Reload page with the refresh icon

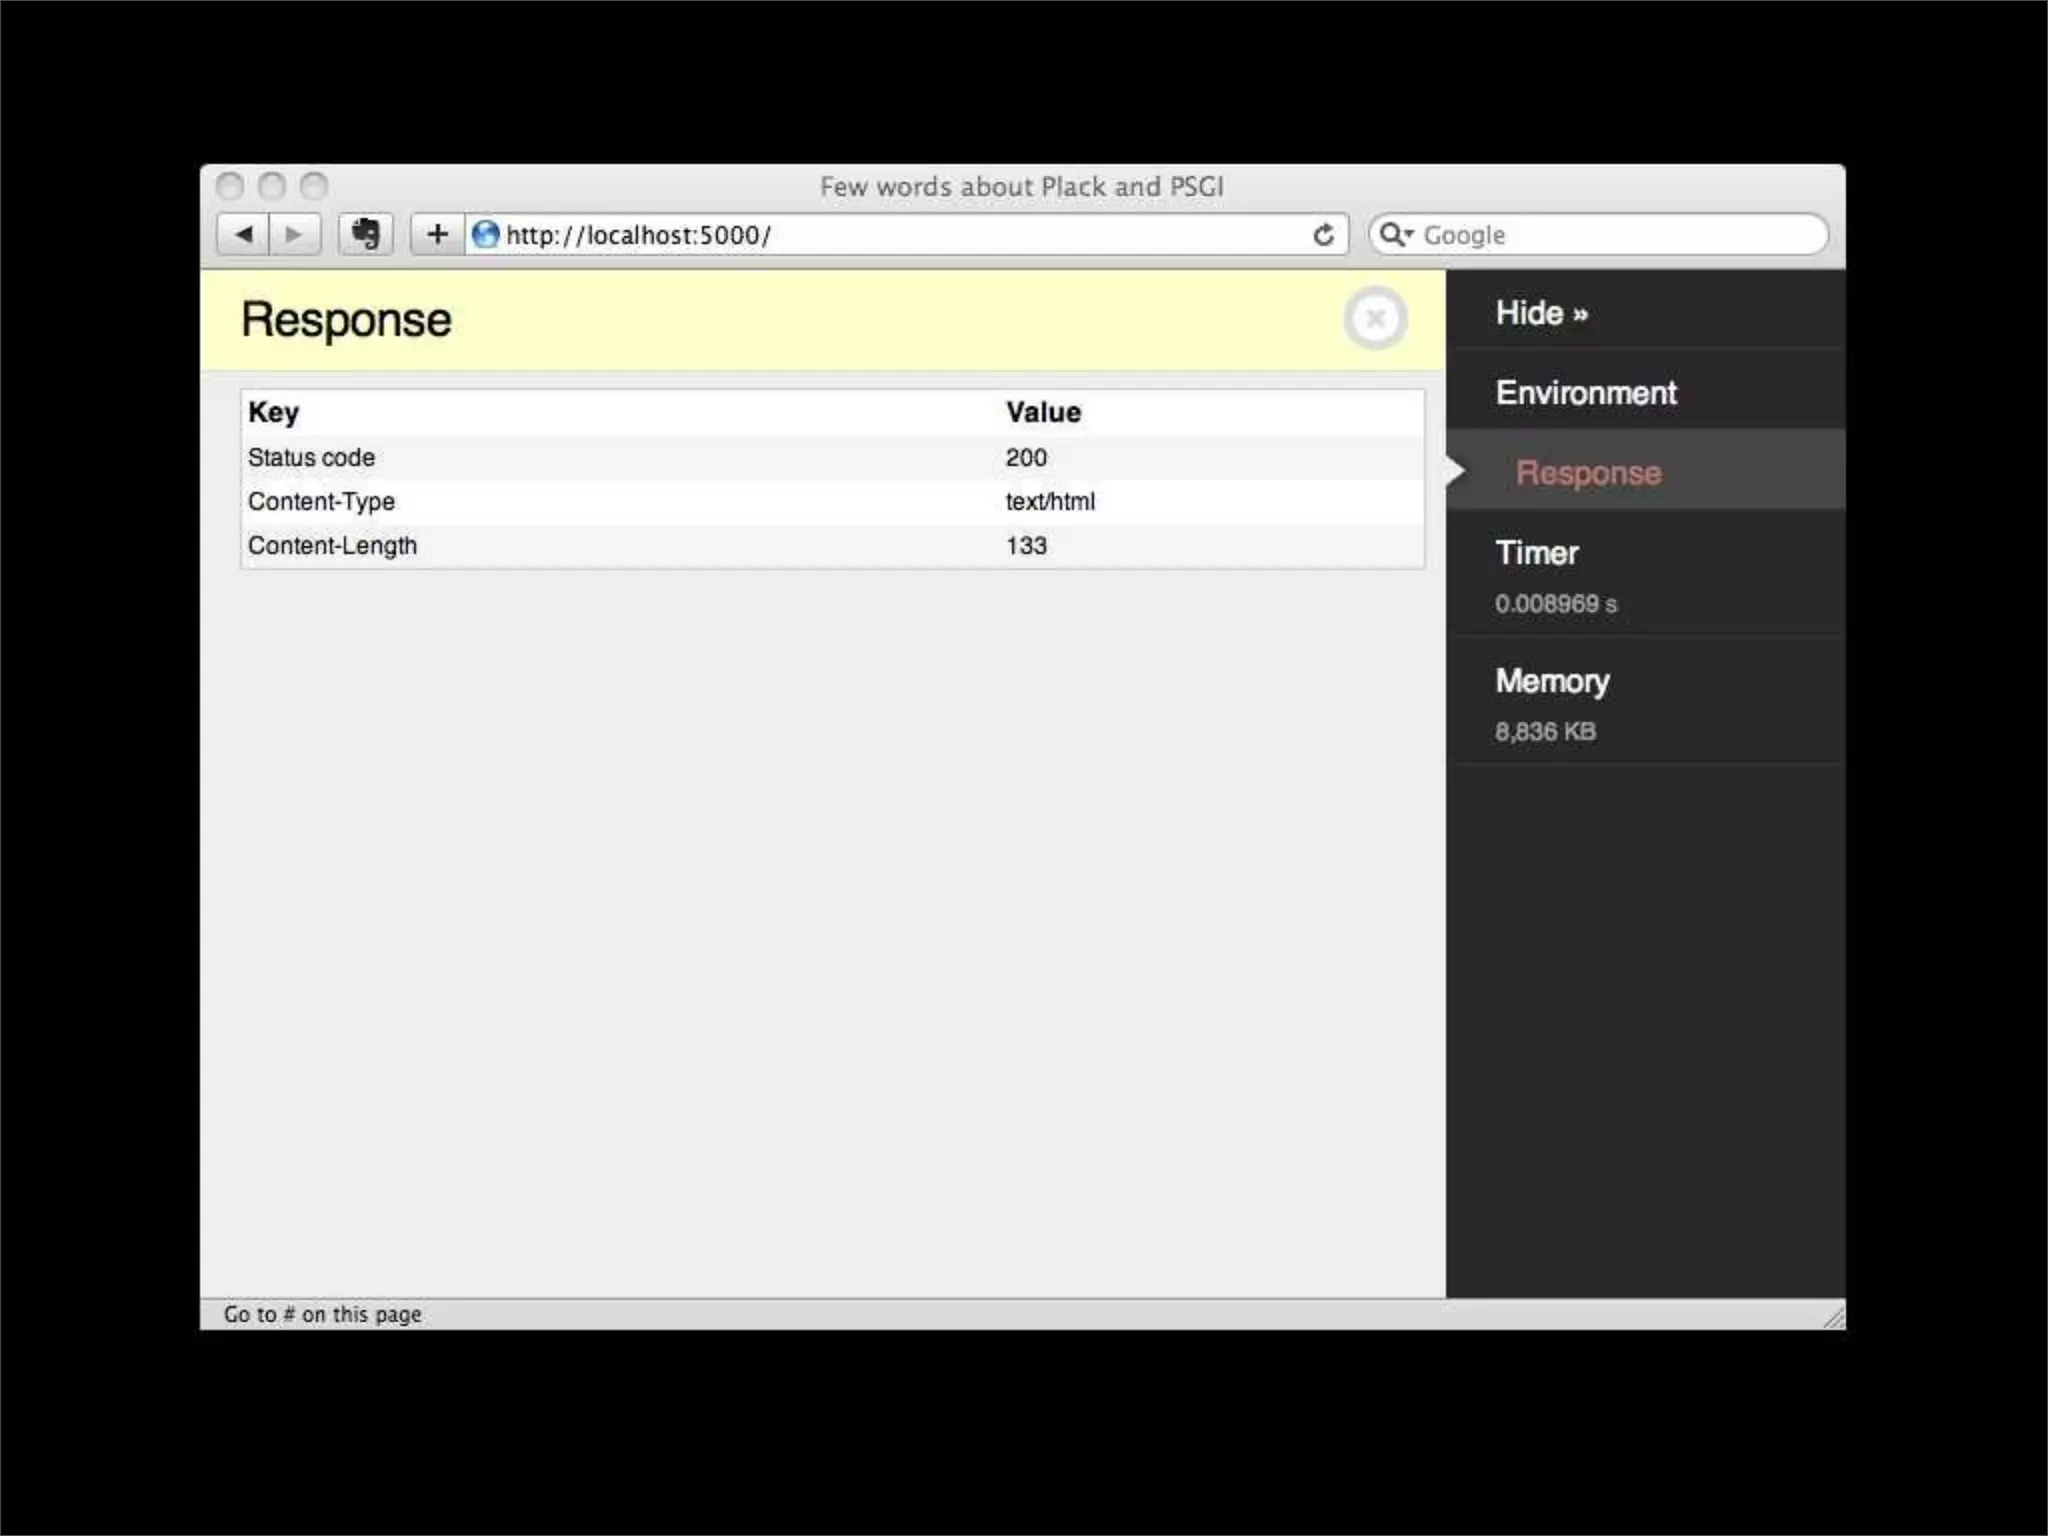pyautogui.click(x=1323, y=235)
